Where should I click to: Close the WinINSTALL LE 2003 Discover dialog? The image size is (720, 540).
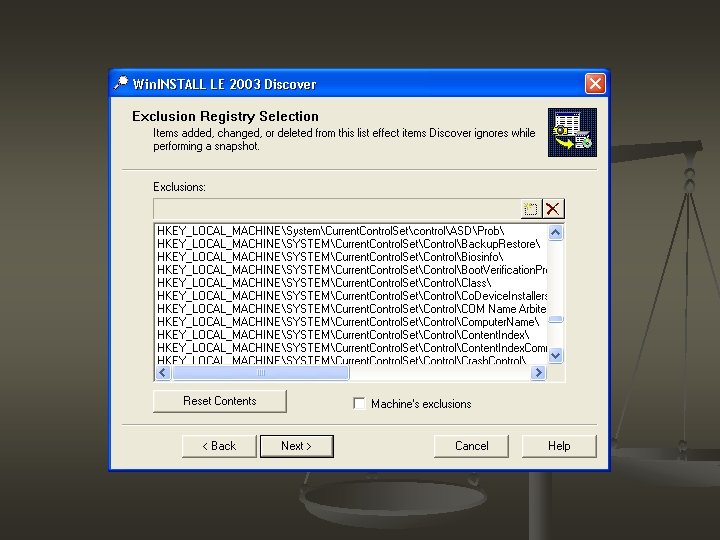pyautogui.click(x=595, y=84)
